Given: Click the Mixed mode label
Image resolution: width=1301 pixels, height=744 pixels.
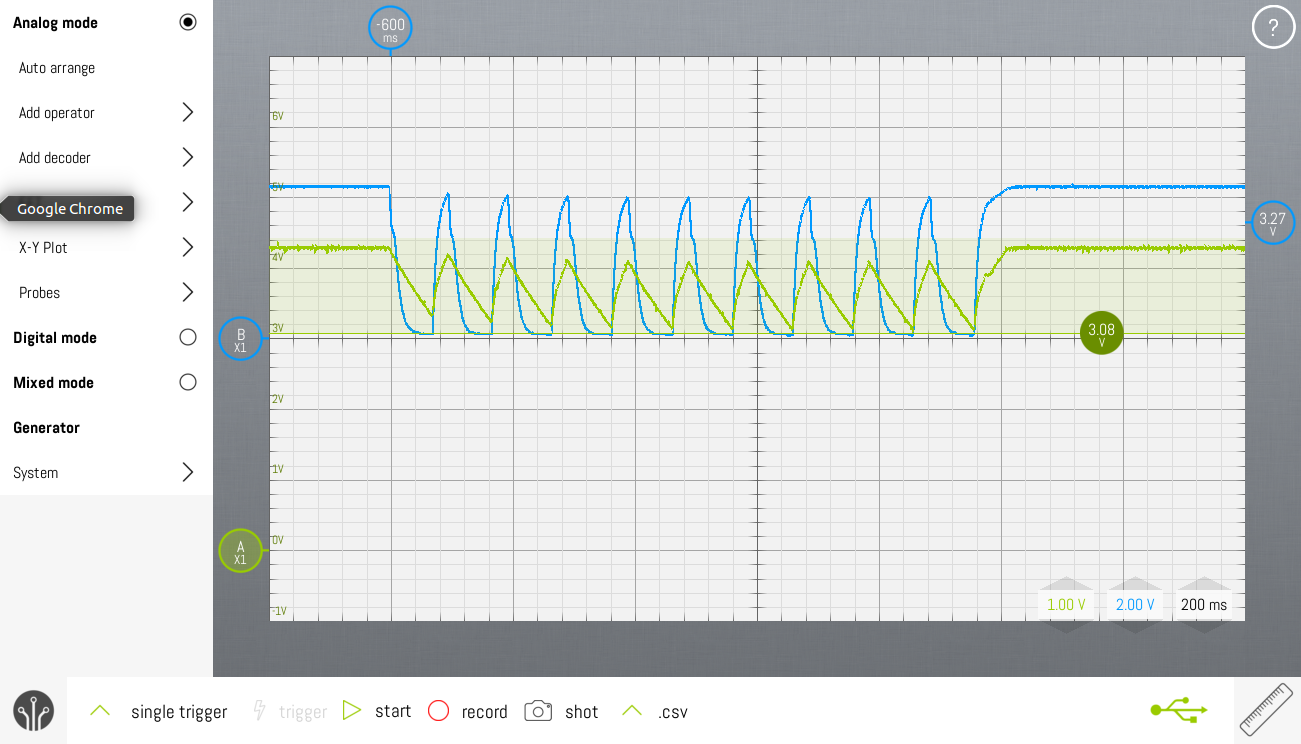Looking at the screenshot, I should coord(53,383).
